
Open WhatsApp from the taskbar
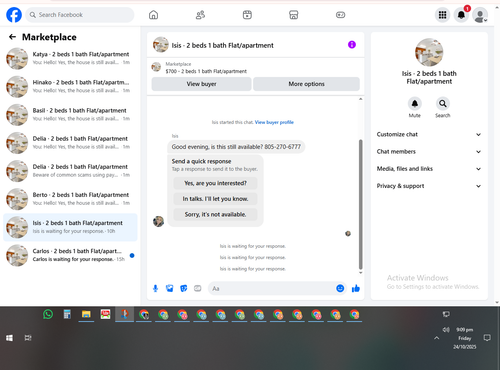coord(48,314)
